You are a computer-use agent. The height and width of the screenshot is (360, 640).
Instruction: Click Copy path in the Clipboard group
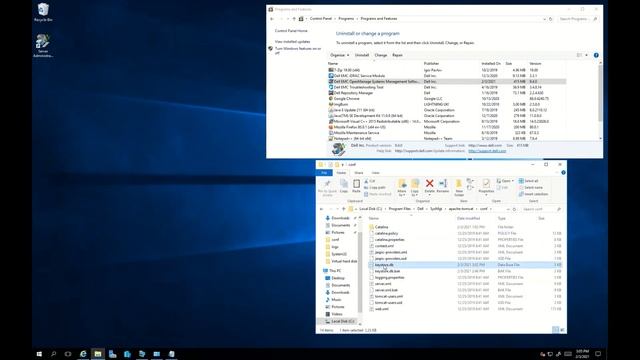tap(375, 188)
